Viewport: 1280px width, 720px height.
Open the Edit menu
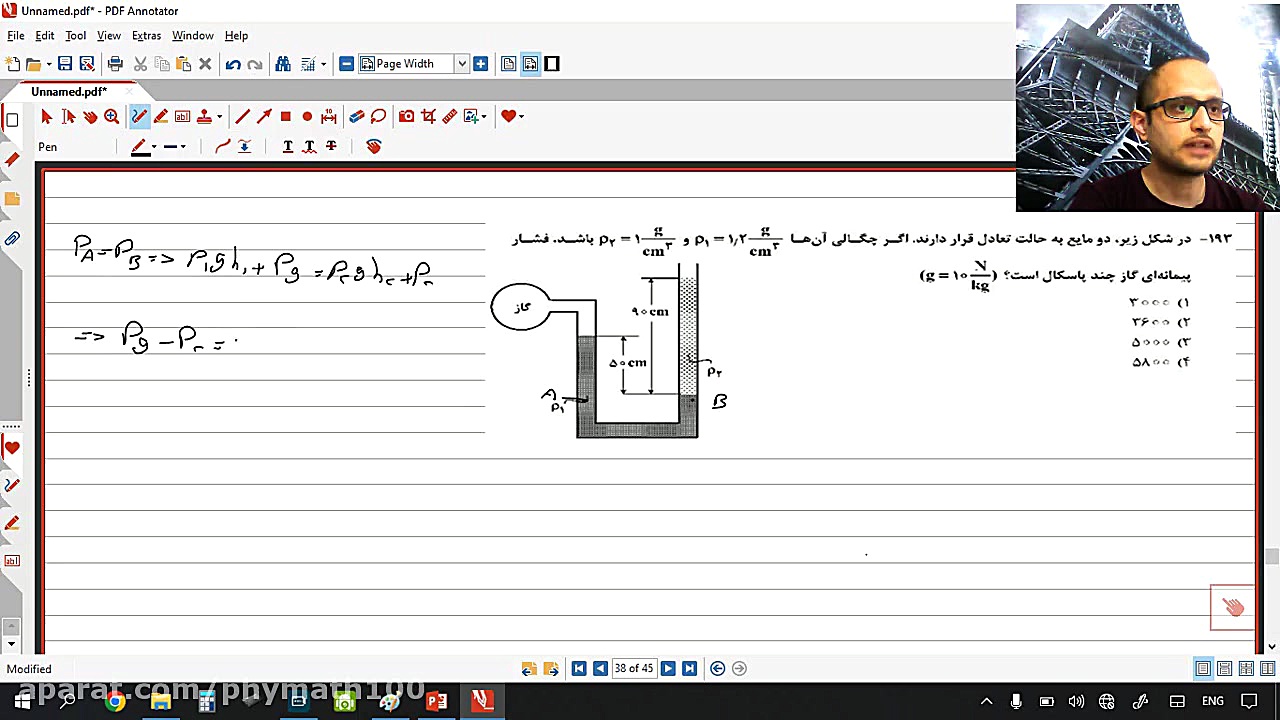coord(45,36)
